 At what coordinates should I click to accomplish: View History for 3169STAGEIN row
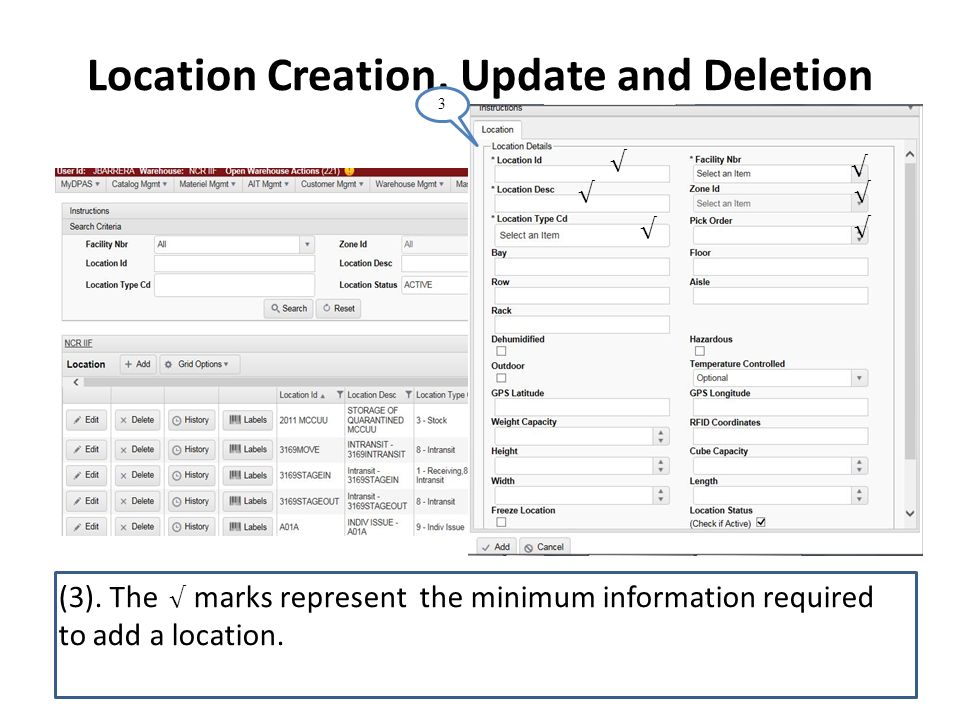190,475
